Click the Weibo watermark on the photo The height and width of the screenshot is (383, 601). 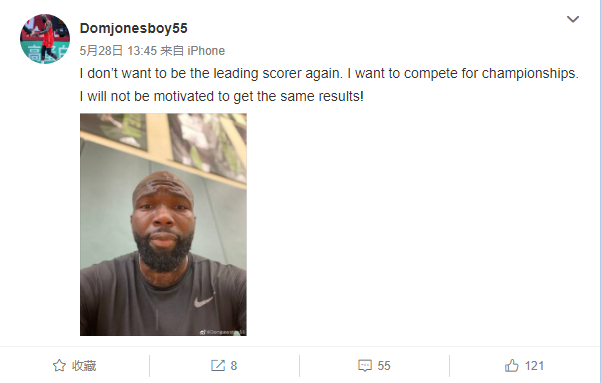point(223,332)
